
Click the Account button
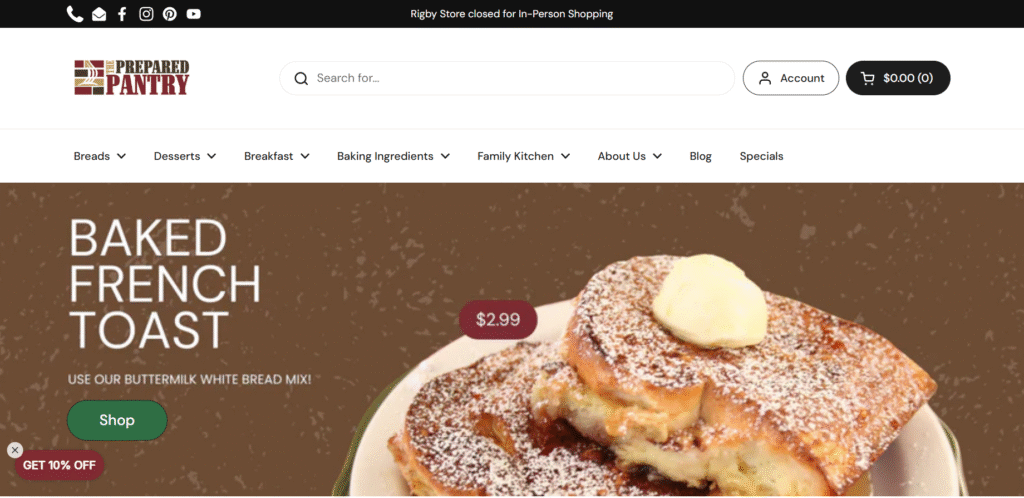pyautogui.click(x=791, y=78)
